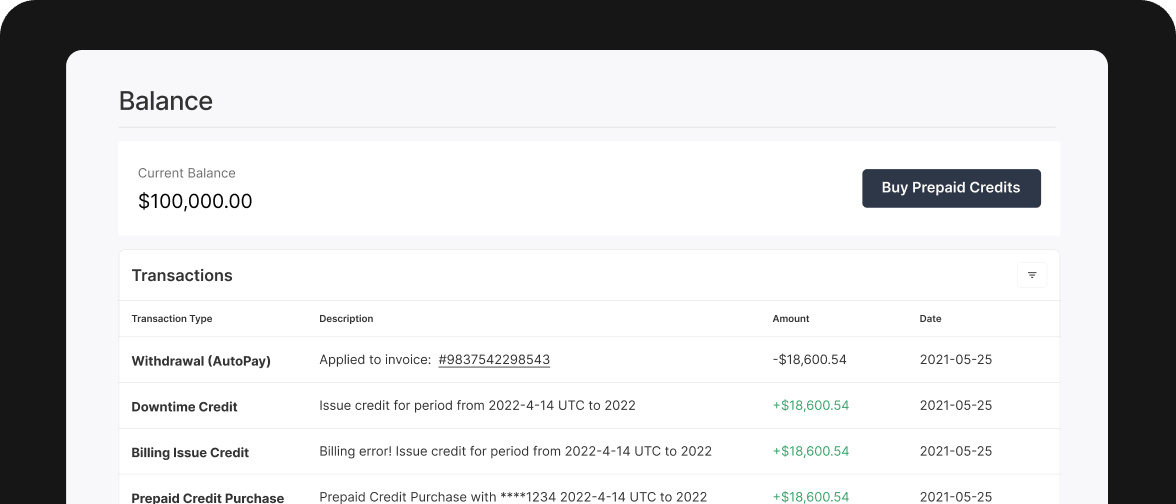Viewport: 1176px width, 504px height.
Task: Open the transactions filter icon
Action: point(1031,275)
